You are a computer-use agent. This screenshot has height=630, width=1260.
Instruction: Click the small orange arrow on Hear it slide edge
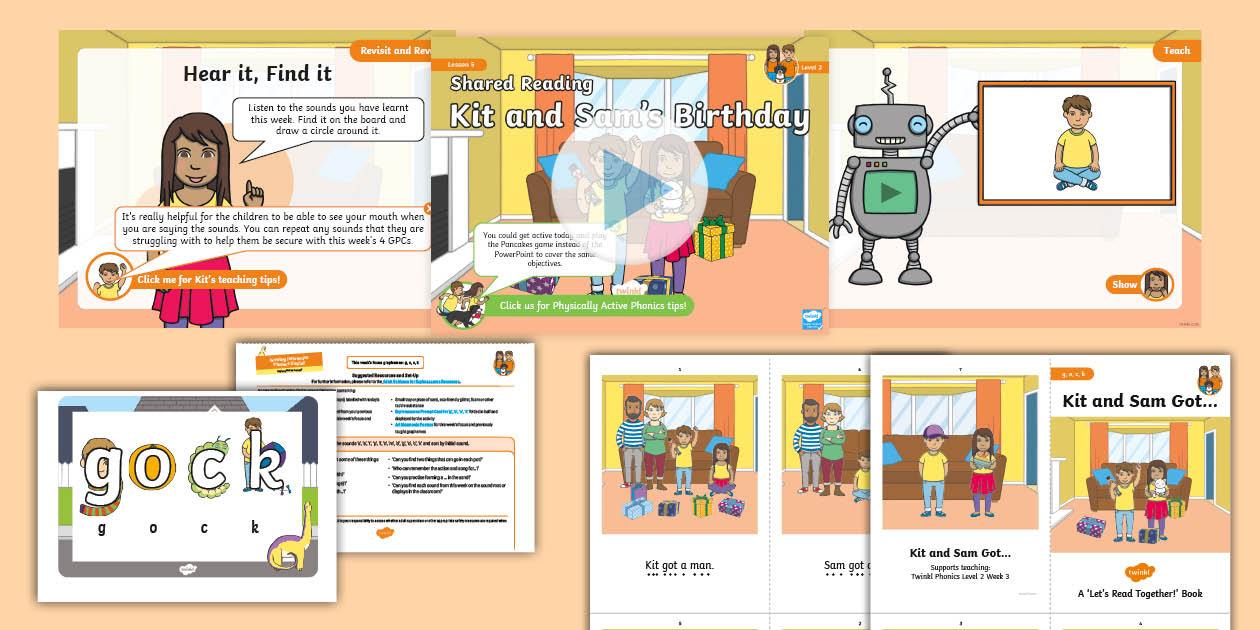pos(428,209)
